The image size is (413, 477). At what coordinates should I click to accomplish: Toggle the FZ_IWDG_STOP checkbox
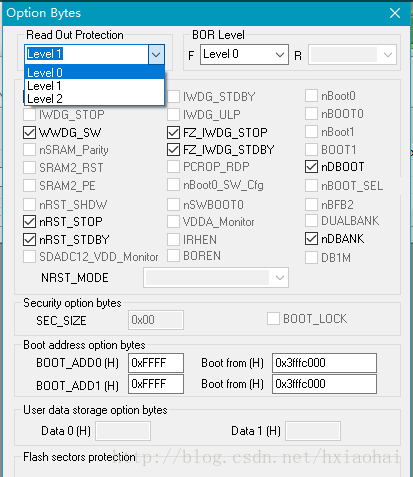173,133
